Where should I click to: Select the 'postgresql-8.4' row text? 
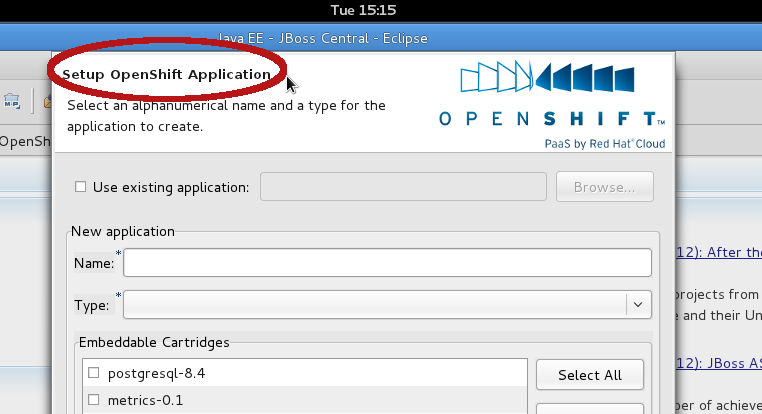(x=156, y=373)
